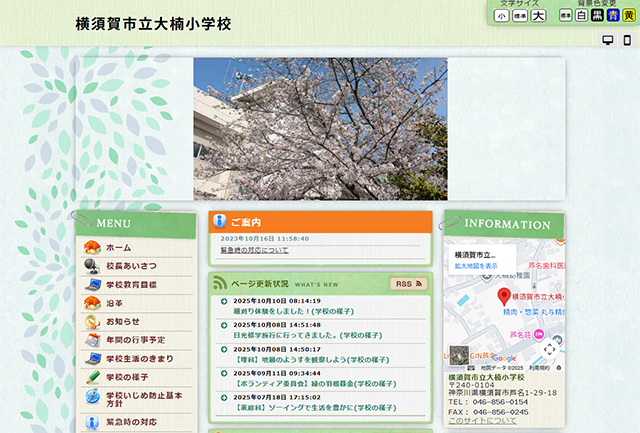The height and width of the screenshot is (433, 640).
Task: Click the house icon beside ホーム
Action: [x=92, y=248]
